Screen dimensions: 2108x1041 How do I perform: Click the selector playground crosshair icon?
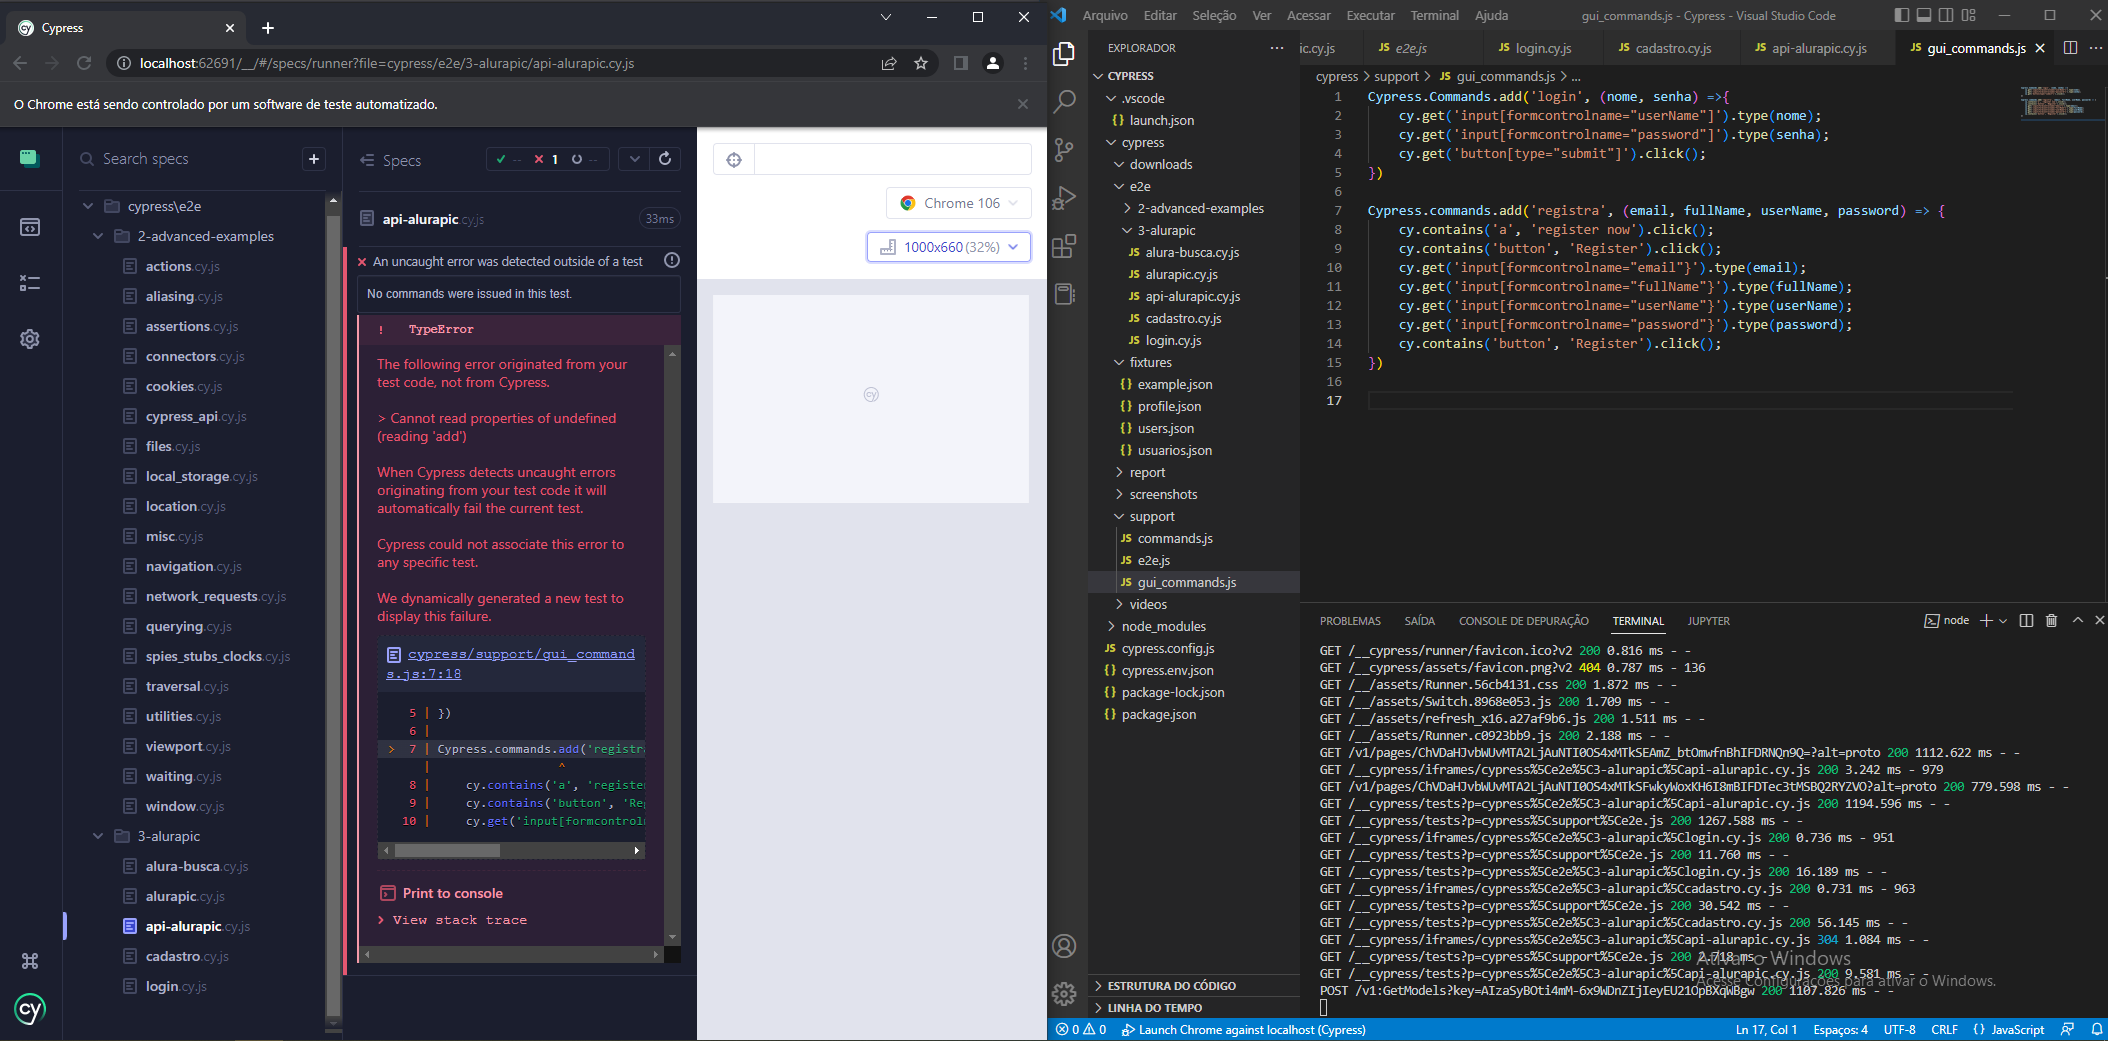(x=734, y=160)
